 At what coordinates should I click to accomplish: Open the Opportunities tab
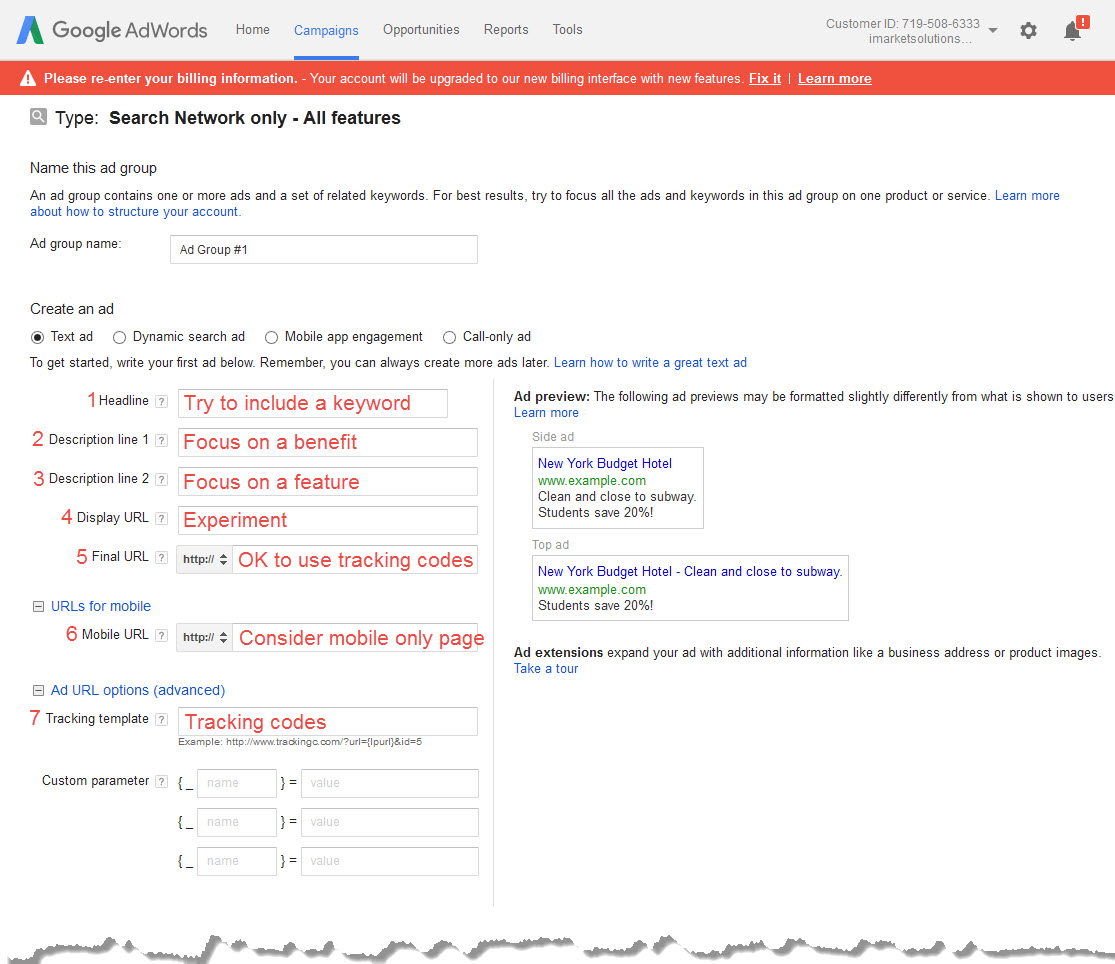point(421,30)
